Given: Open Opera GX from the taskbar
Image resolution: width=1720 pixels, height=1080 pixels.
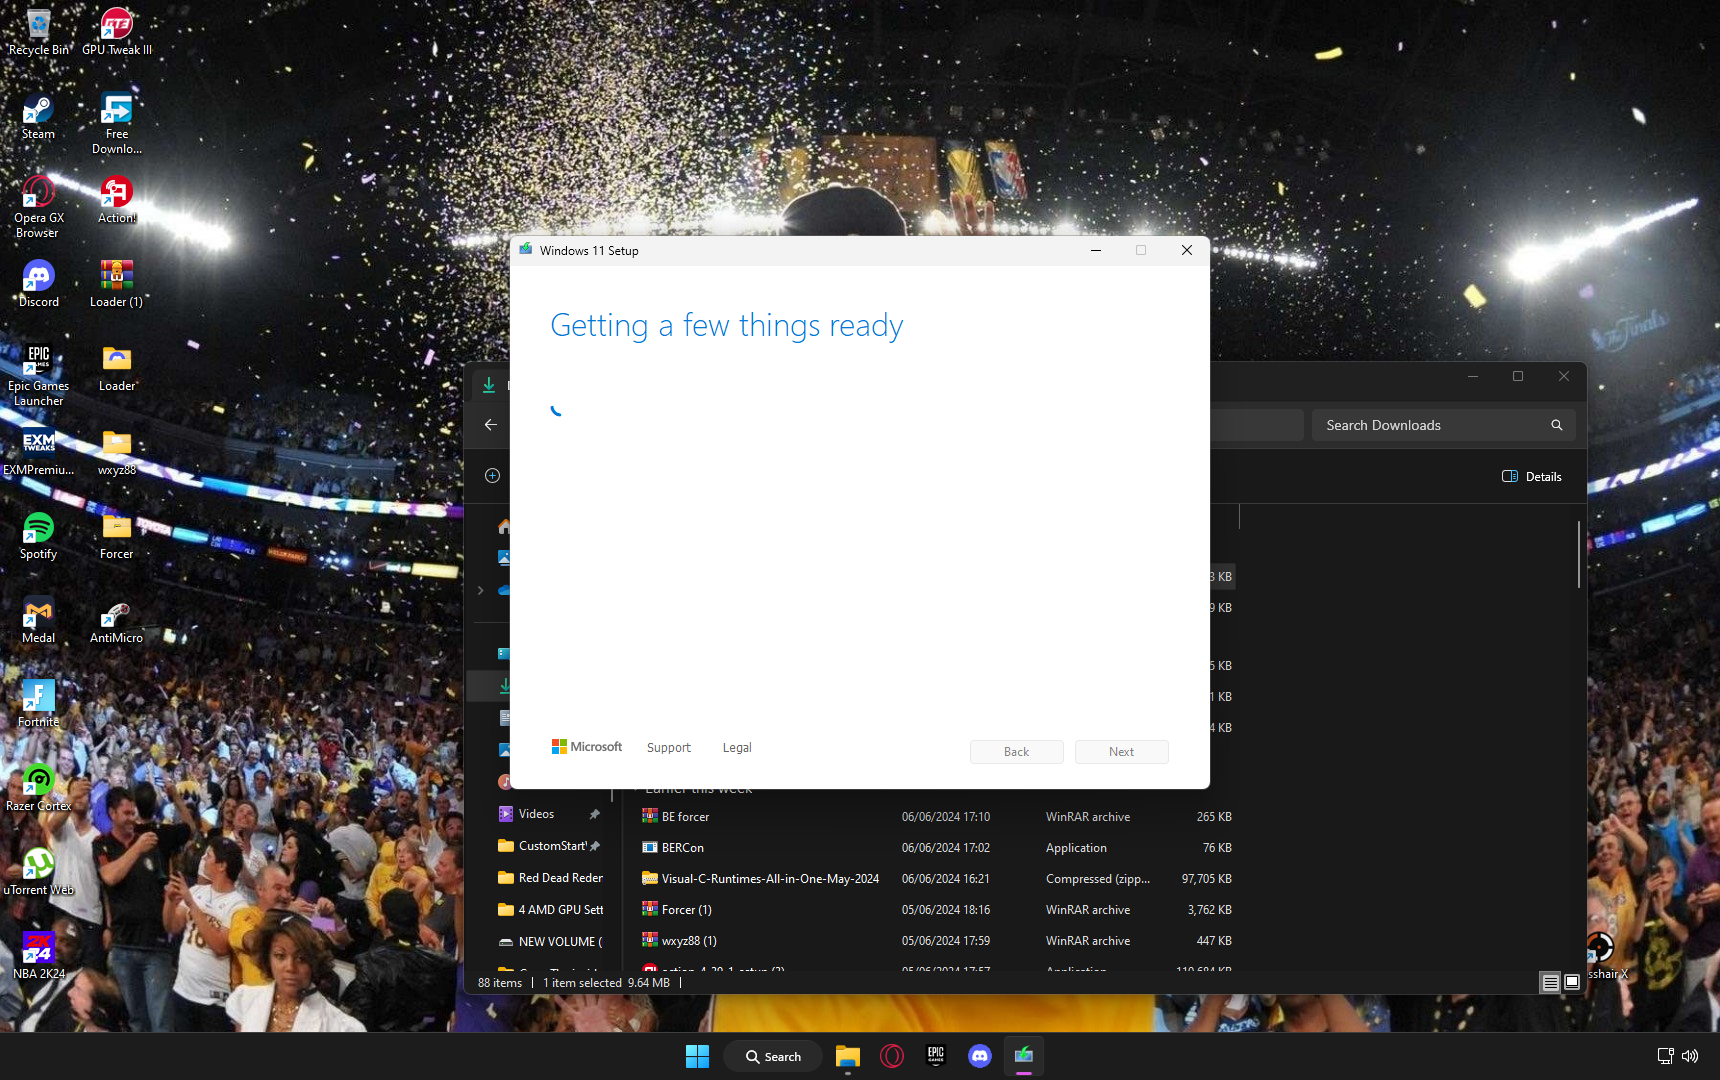Looking at the screenshot, I should tap(892, 1056).
